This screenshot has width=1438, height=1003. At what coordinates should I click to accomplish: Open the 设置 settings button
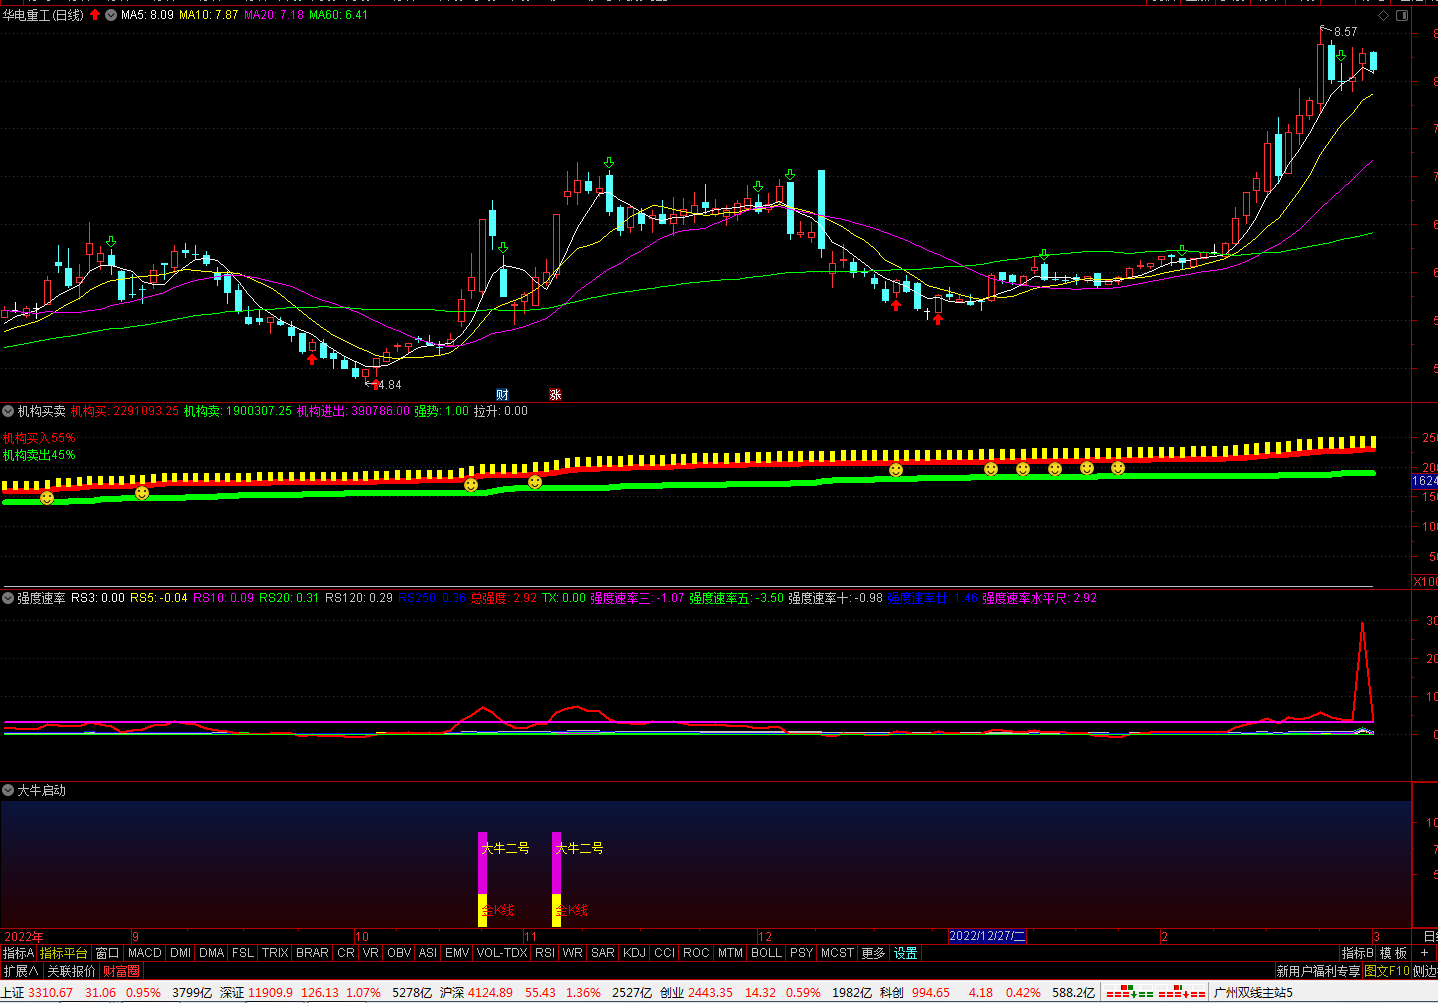click(906, 953)
